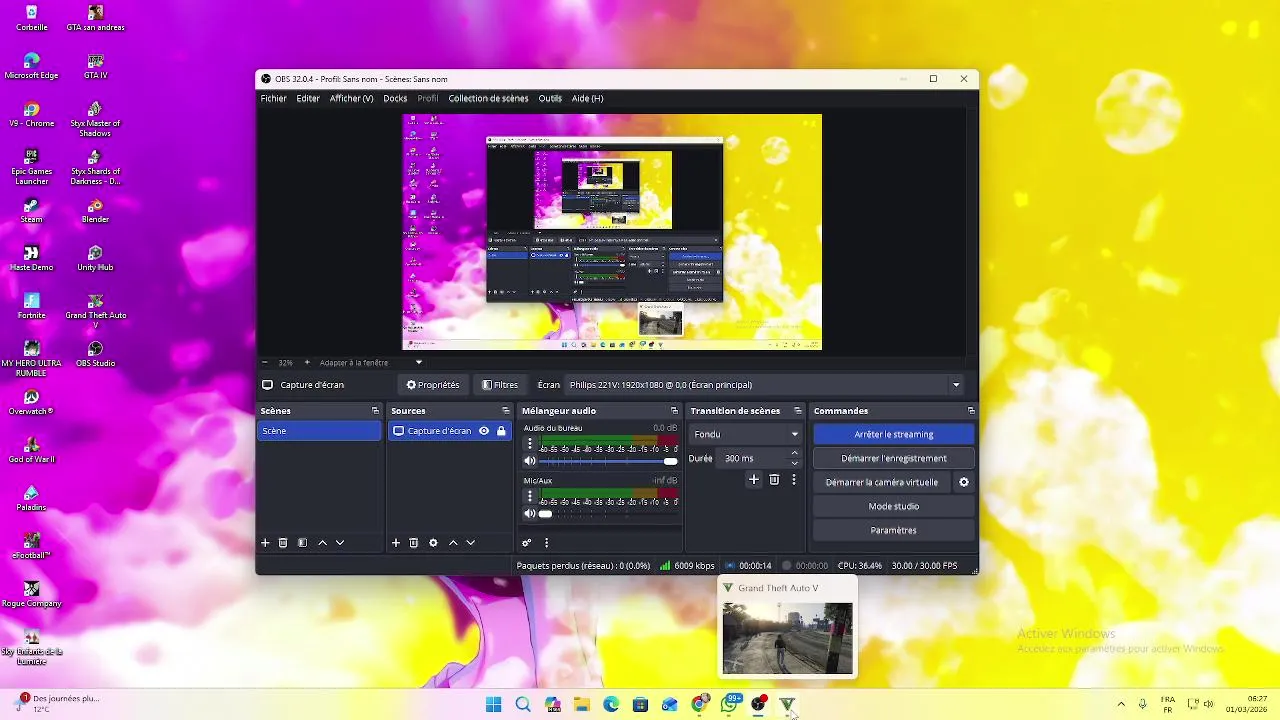The width and height of the screenshot is (1280, 720).
Task: Hide the Capture d'écran source eye
Action: click(x=484, y=431)
